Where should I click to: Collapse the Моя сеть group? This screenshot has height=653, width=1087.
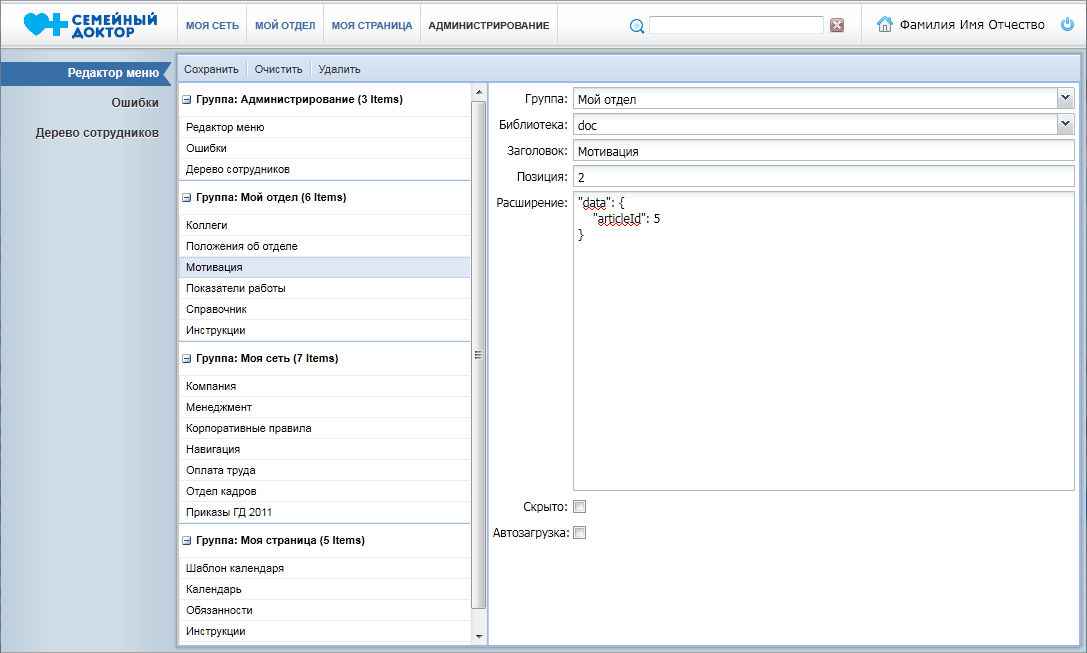[186, 358]
